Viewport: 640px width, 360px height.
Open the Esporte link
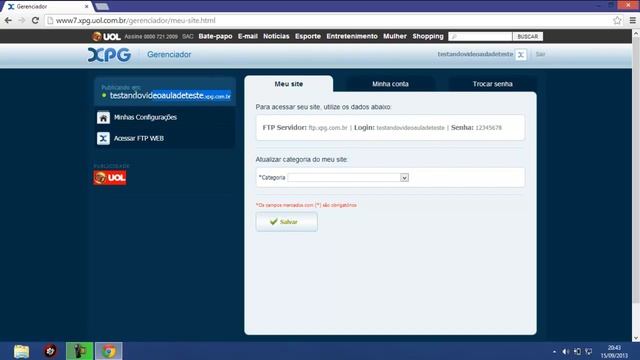click(308, 36)
